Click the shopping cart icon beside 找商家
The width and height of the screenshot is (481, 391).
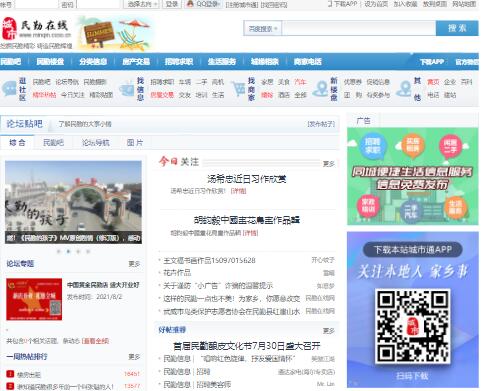pos(239,89)
